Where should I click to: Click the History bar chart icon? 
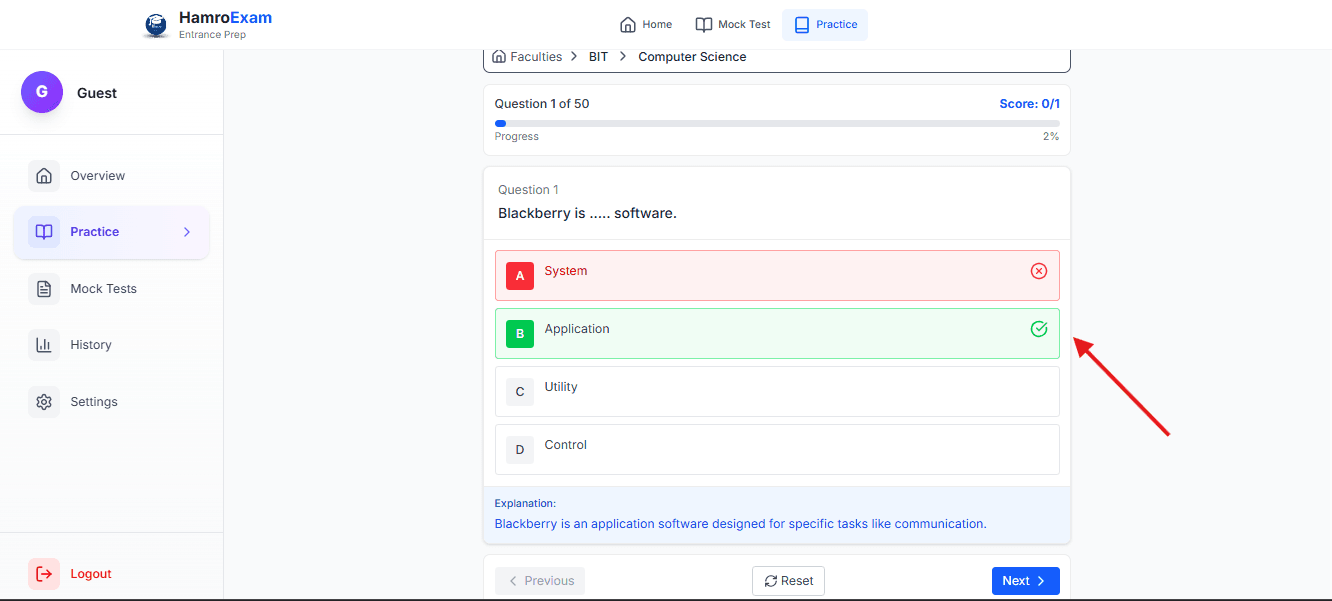pyautogui.click(x=44, y=345)
